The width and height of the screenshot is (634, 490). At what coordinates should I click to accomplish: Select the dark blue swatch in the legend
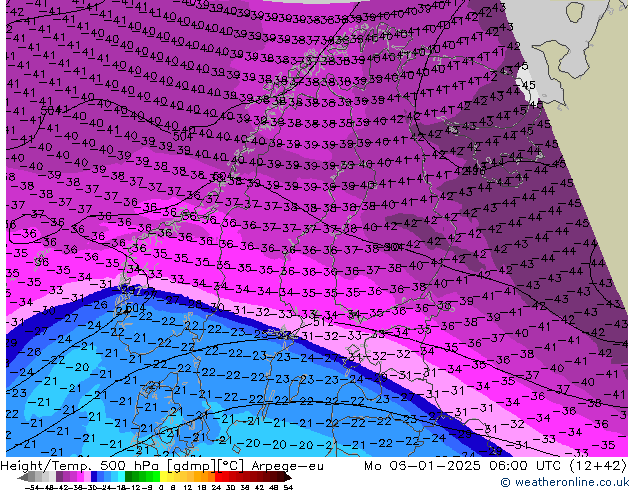click(x=94, y=476)
